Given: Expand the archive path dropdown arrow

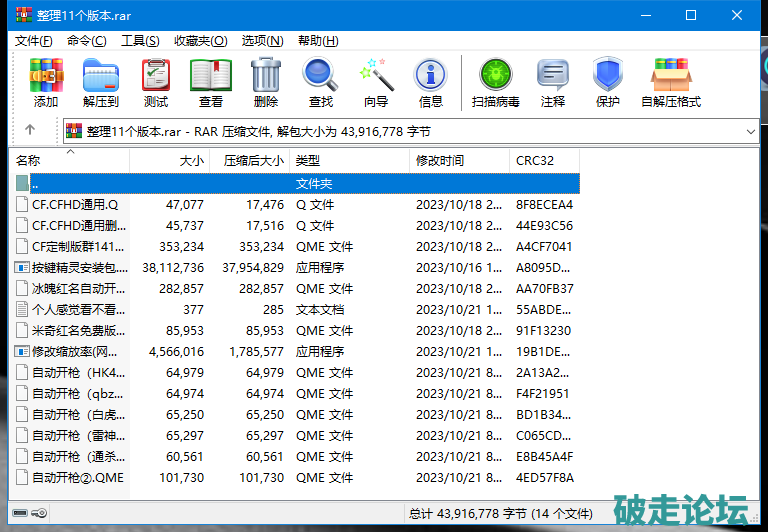Looking at the screenshot, I should point(751,131).
